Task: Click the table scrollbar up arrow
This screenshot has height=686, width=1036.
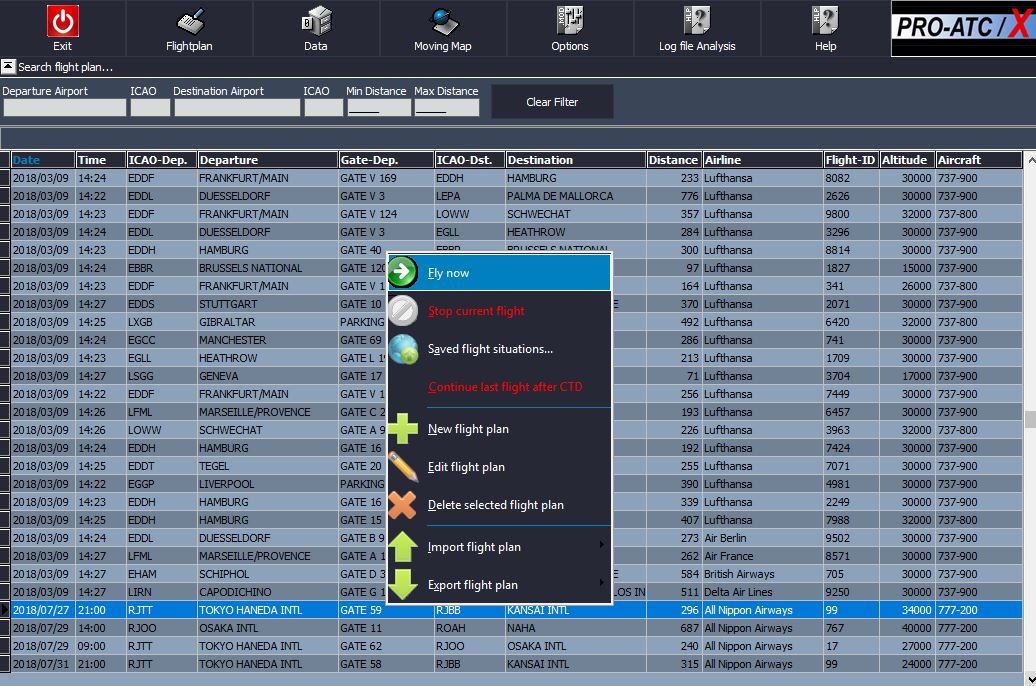Action: click(1029, 159)
